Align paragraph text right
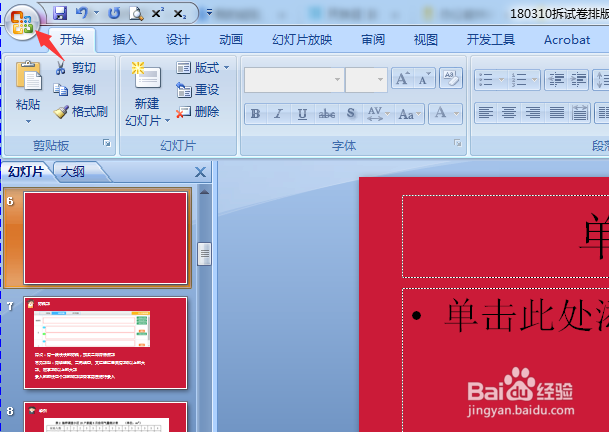 click(532, 113)
